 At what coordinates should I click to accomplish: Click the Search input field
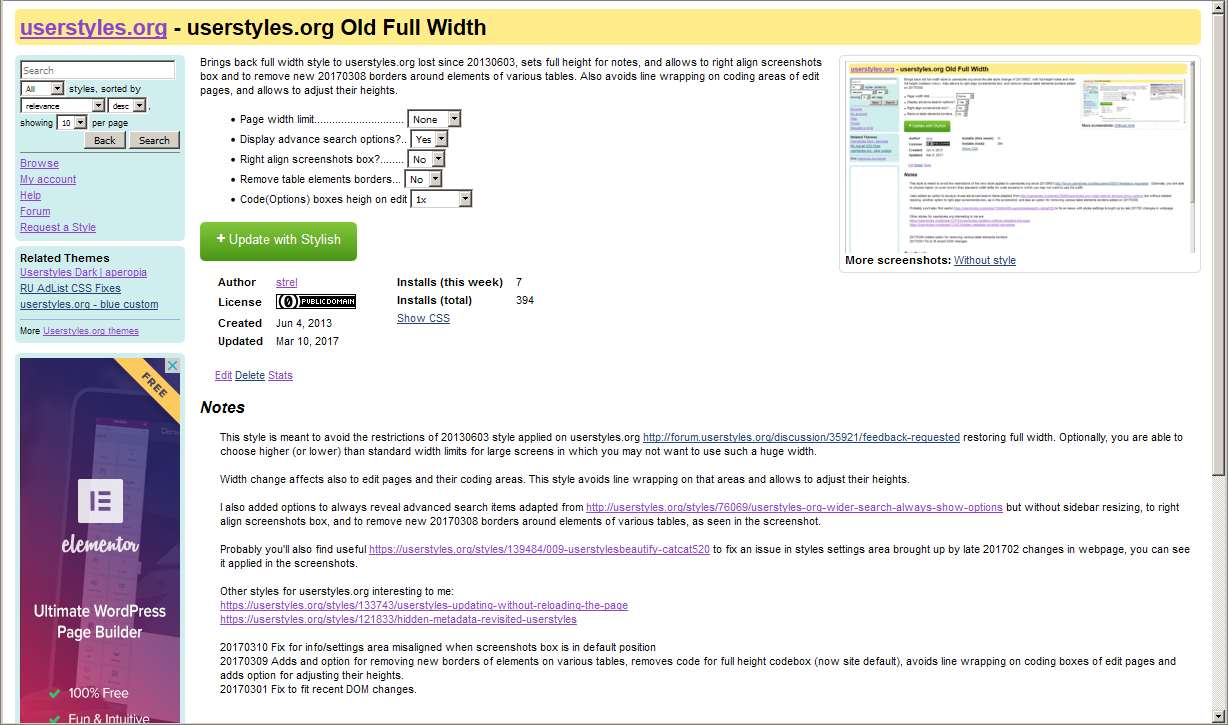(x=98, y=70)
